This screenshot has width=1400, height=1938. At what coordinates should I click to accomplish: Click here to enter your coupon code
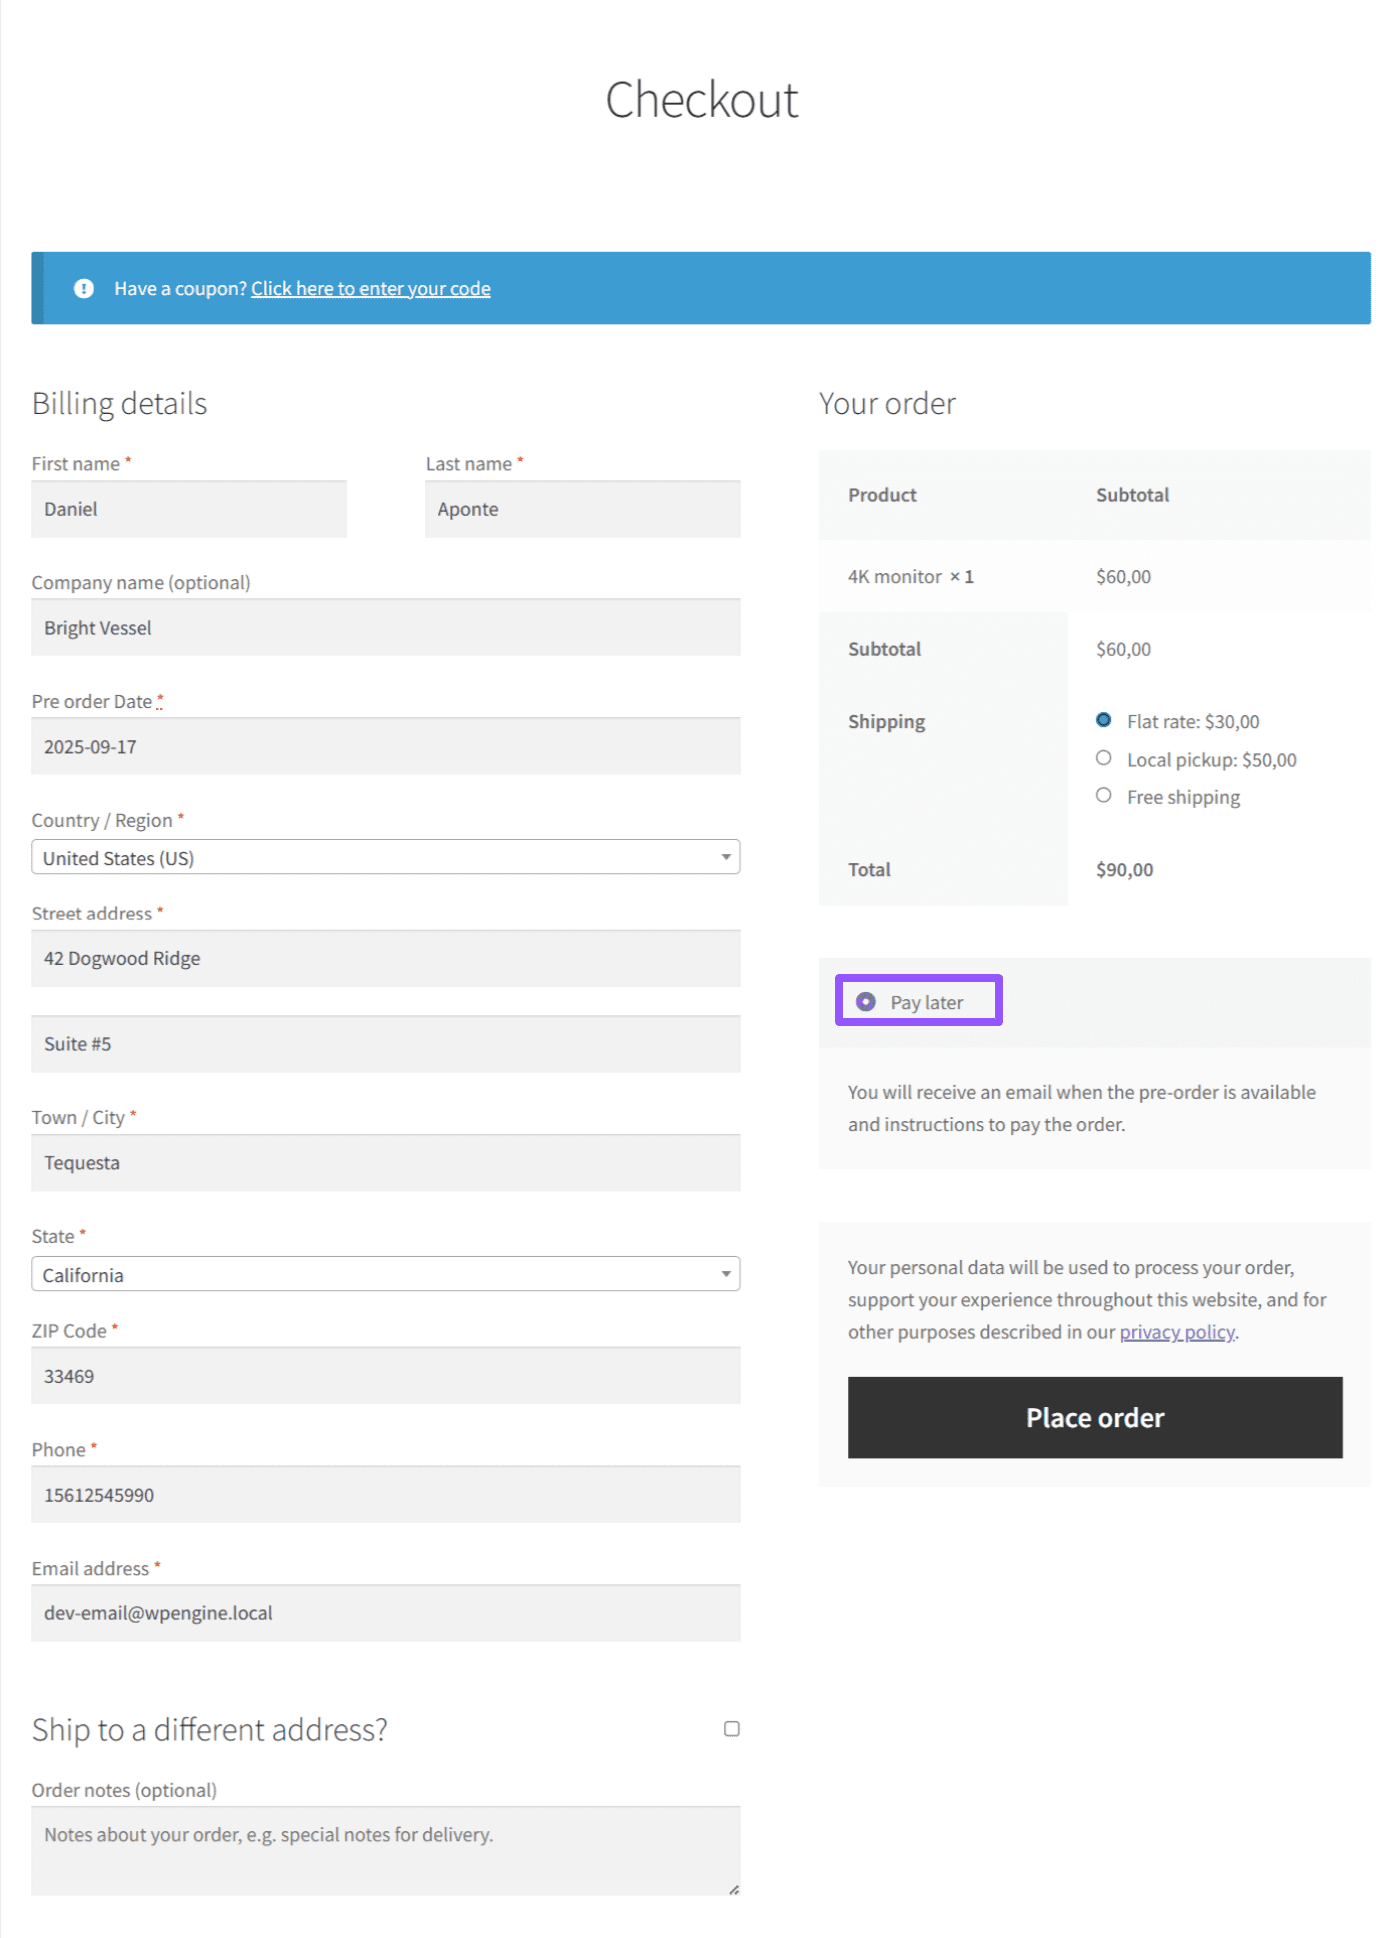click(370, 288)
